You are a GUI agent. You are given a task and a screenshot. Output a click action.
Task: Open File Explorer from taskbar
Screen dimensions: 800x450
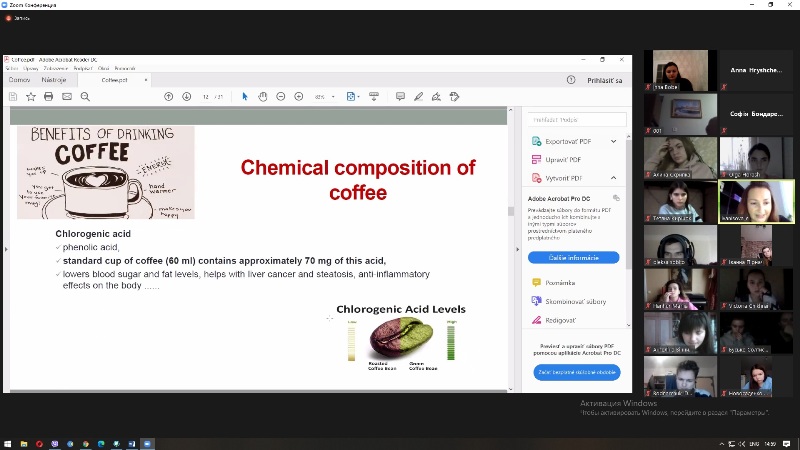click(x=24, y=444)
